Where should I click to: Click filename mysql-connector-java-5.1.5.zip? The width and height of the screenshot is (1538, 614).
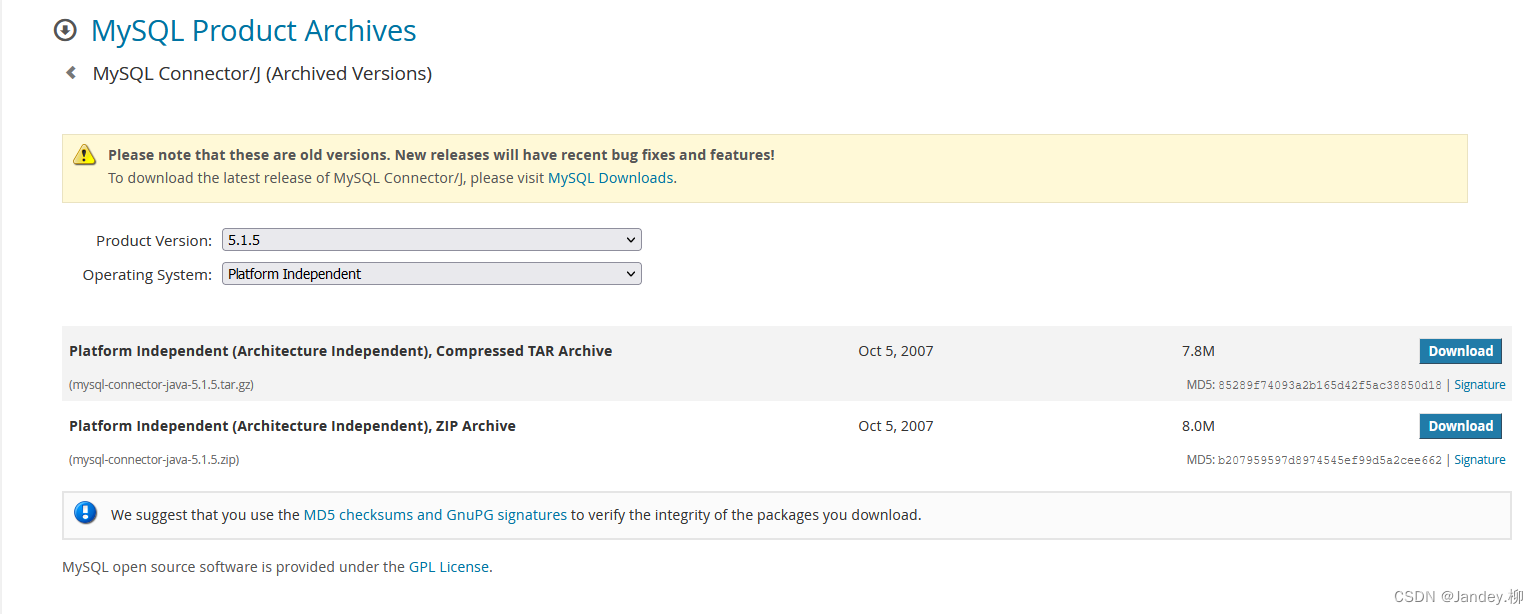(x=154, y=460)
